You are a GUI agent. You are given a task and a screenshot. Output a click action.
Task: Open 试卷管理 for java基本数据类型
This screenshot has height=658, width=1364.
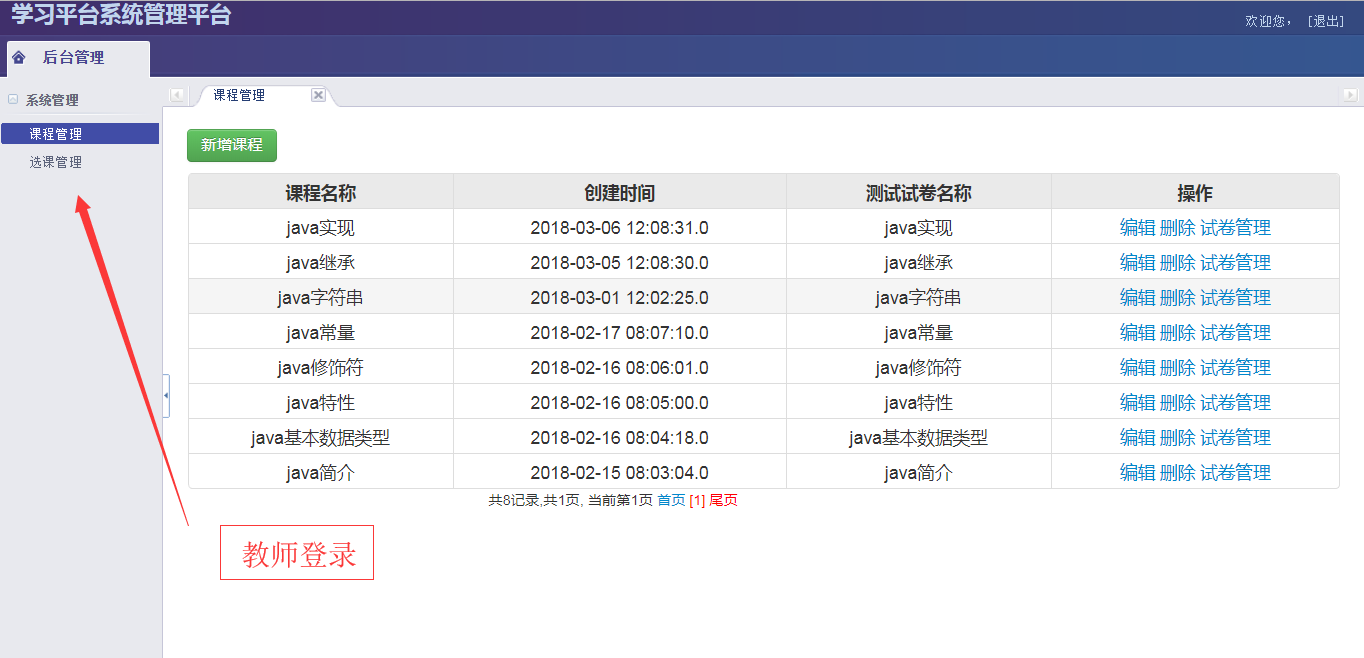(x=1235, y=438)
